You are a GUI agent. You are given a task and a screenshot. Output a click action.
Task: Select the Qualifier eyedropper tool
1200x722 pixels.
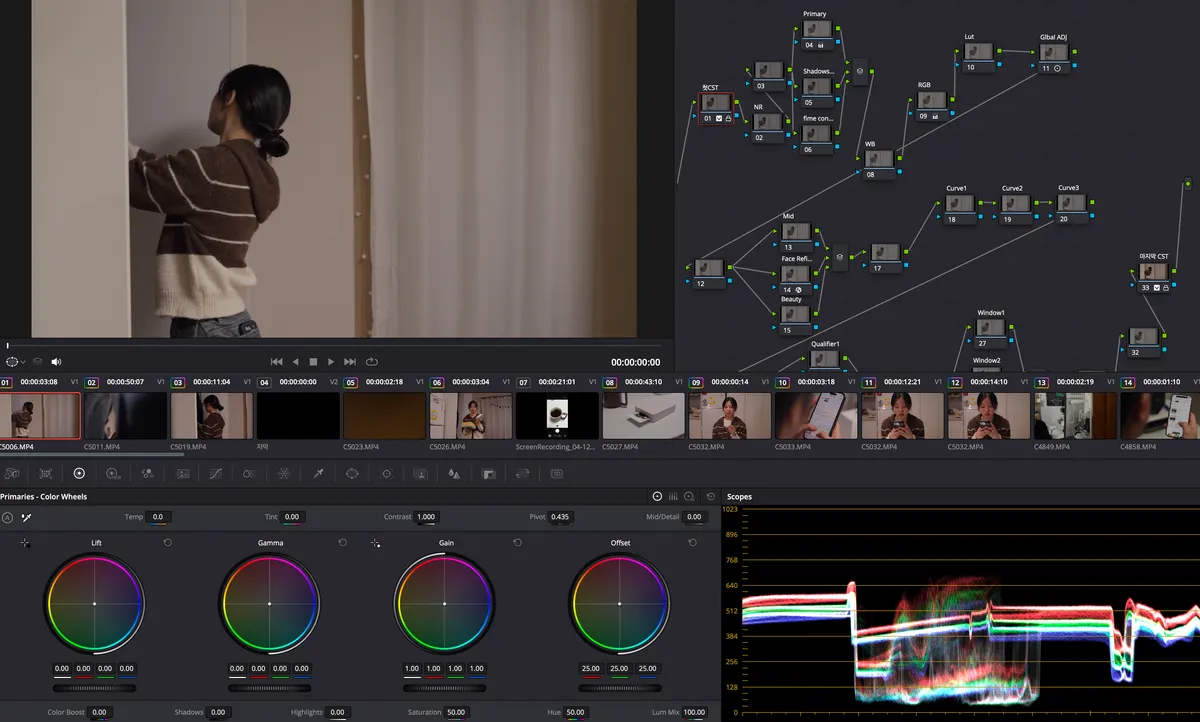318,473
